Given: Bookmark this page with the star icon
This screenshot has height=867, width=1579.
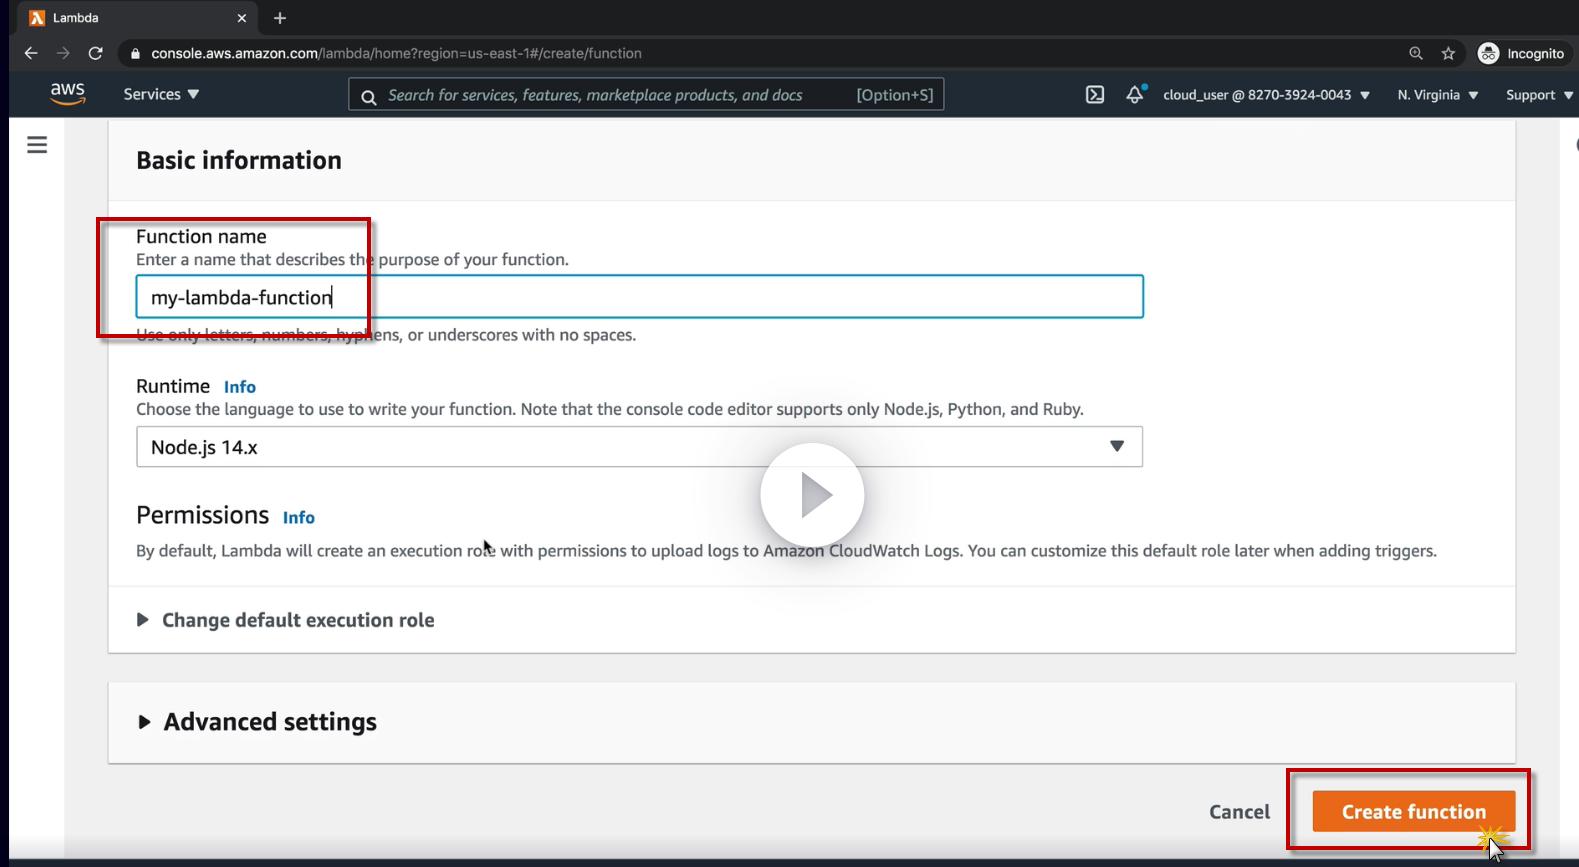Looking at the screenshot, I should point(1448,53).
